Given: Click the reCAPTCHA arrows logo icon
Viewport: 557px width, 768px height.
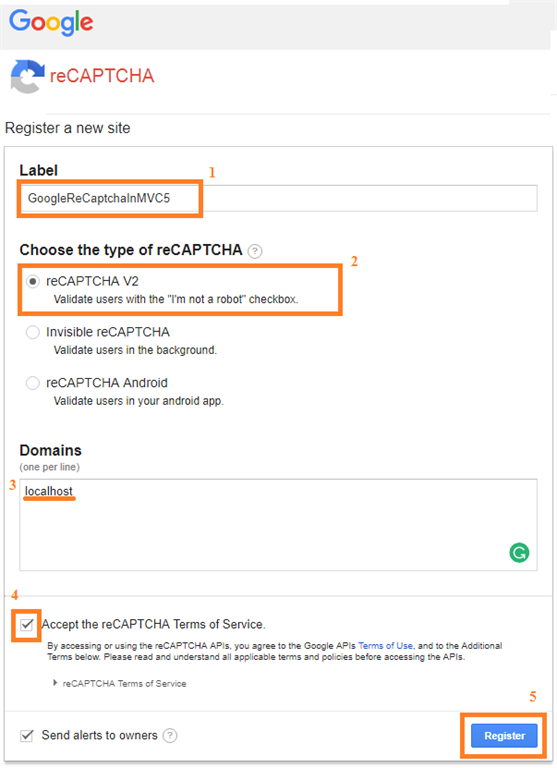Looking at the screenshot, I should point(27,76).
